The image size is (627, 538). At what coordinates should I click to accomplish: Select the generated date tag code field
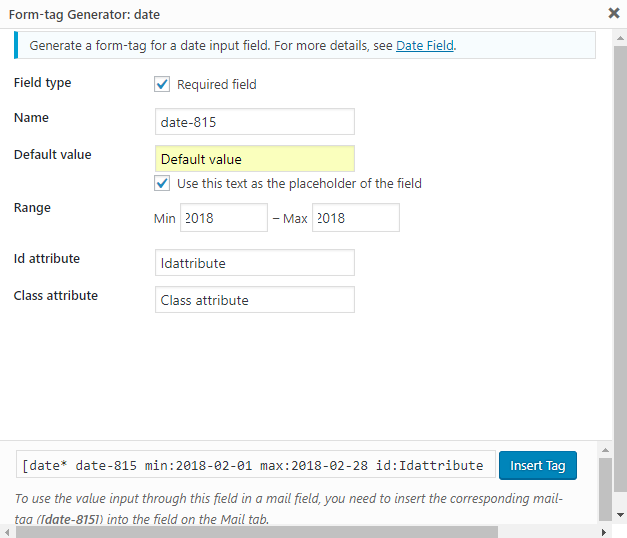tap(255, 465)
